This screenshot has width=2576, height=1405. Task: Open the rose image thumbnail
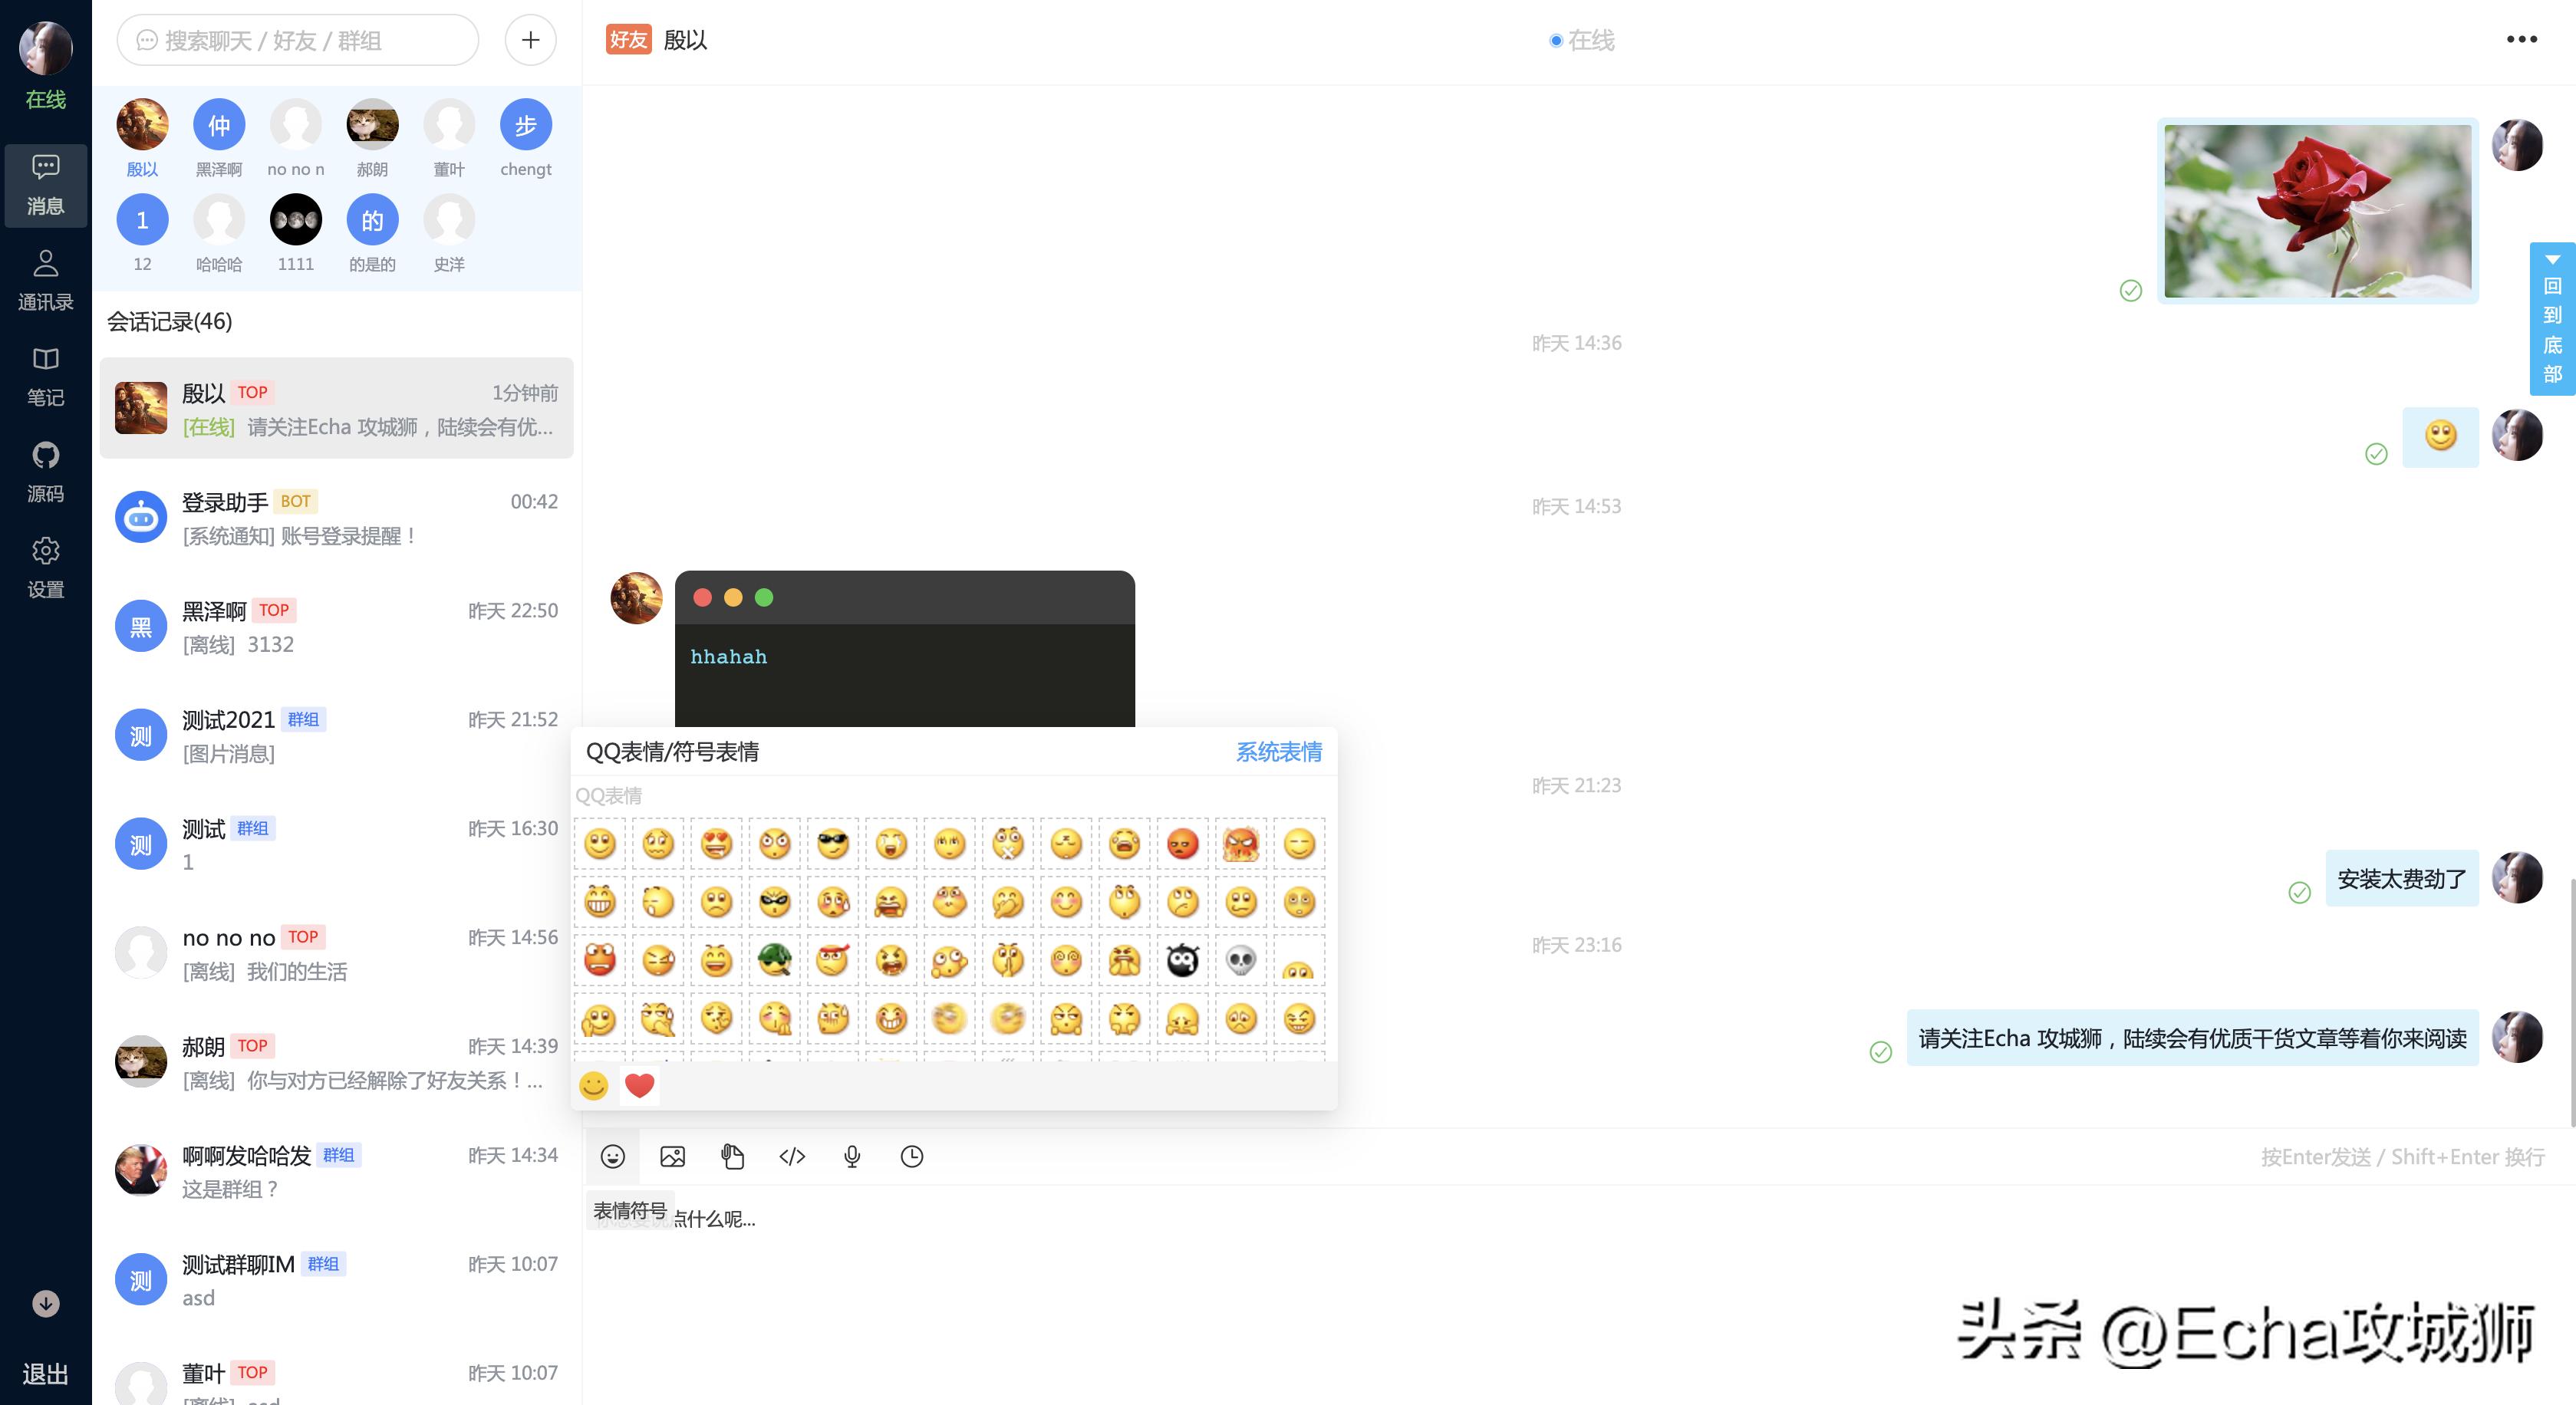[x=2316, y=210]
